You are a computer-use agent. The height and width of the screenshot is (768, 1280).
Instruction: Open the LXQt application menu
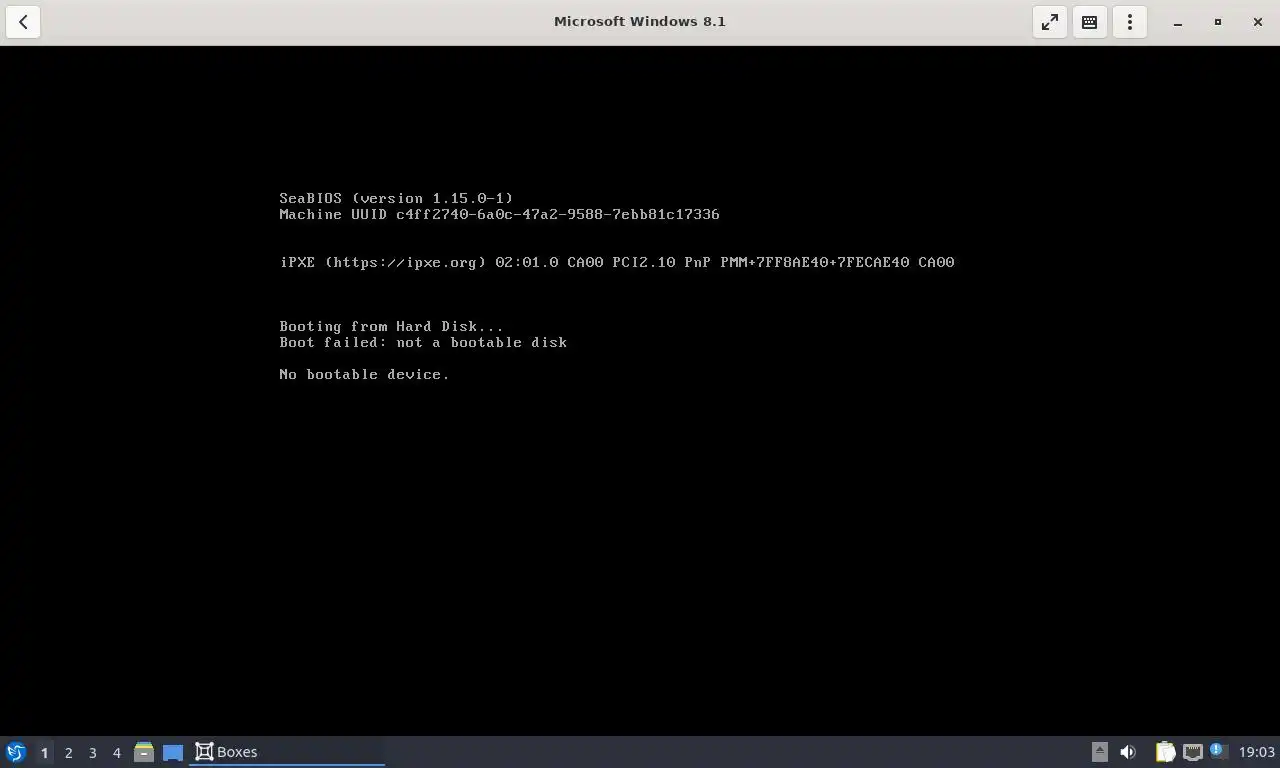tap(16, 752)
